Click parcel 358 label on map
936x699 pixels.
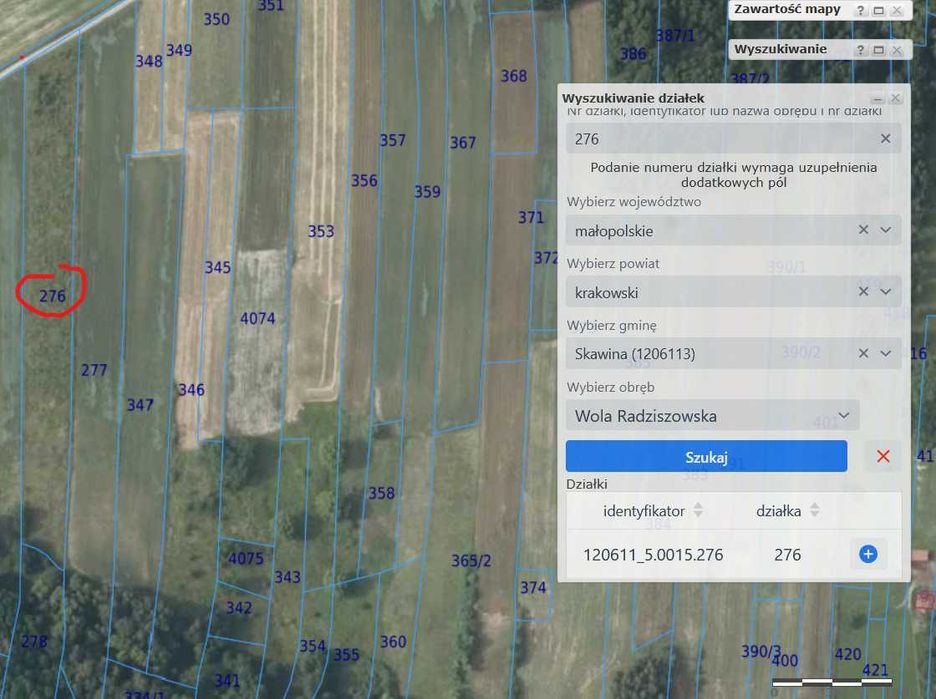[x=381, y=493]
